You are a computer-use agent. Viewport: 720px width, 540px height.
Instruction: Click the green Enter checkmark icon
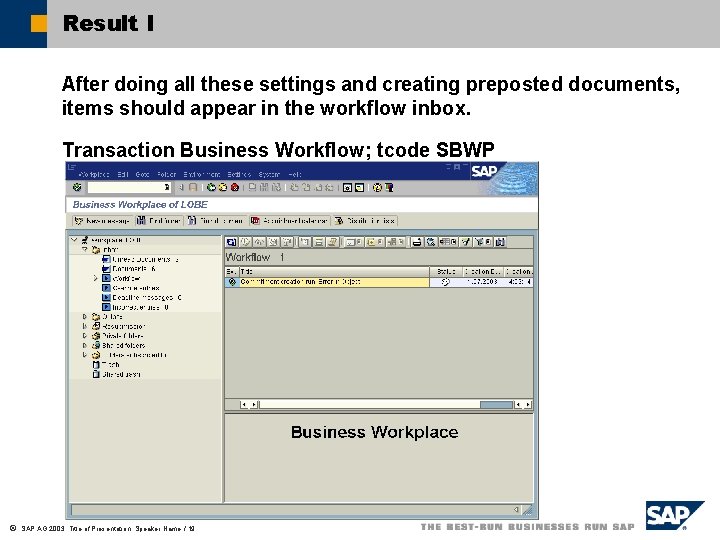coord(77,187)
